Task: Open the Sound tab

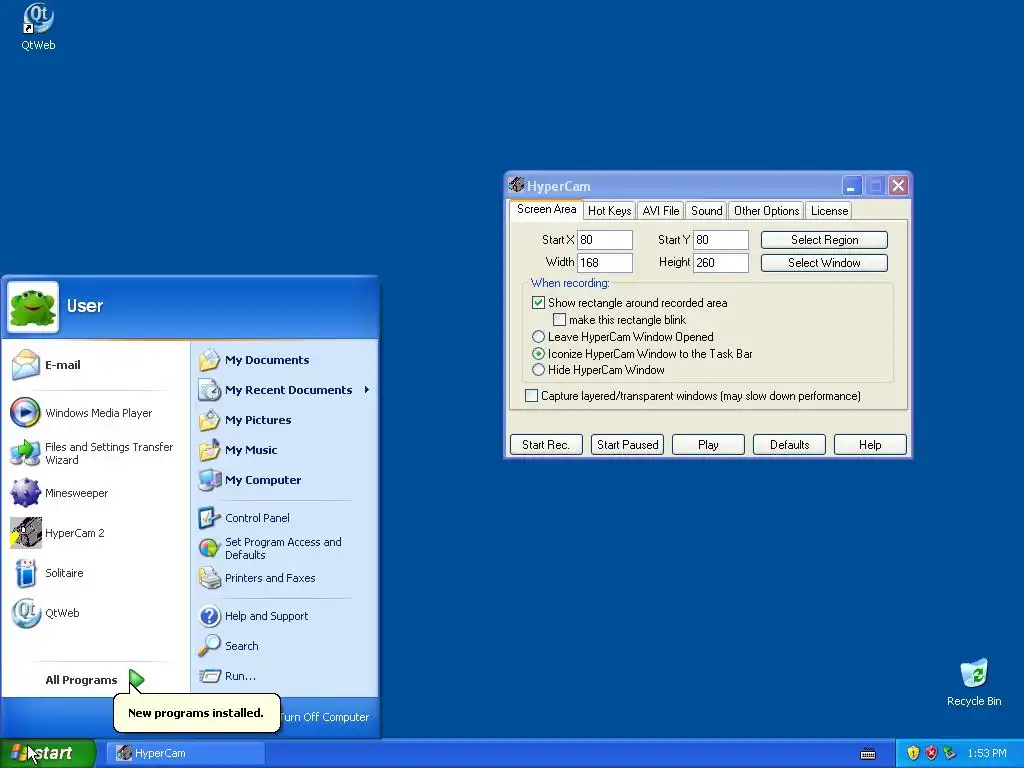Action: pyautogui.click(x=707, y=211)
